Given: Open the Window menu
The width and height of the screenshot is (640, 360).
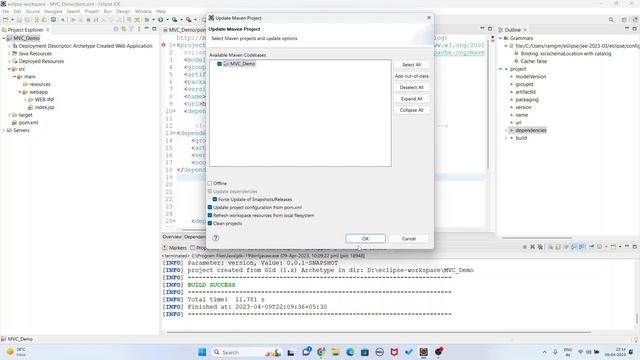Looking at the screenshot, I should point(143,11).
